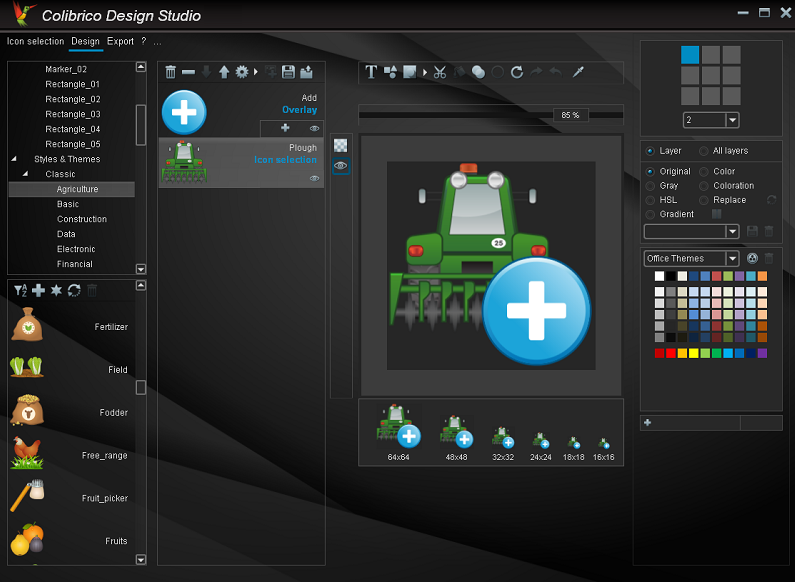Collapse the Styles & Themes tree node
This screenshot has width=795, height=582.
(x=14, y=159)
